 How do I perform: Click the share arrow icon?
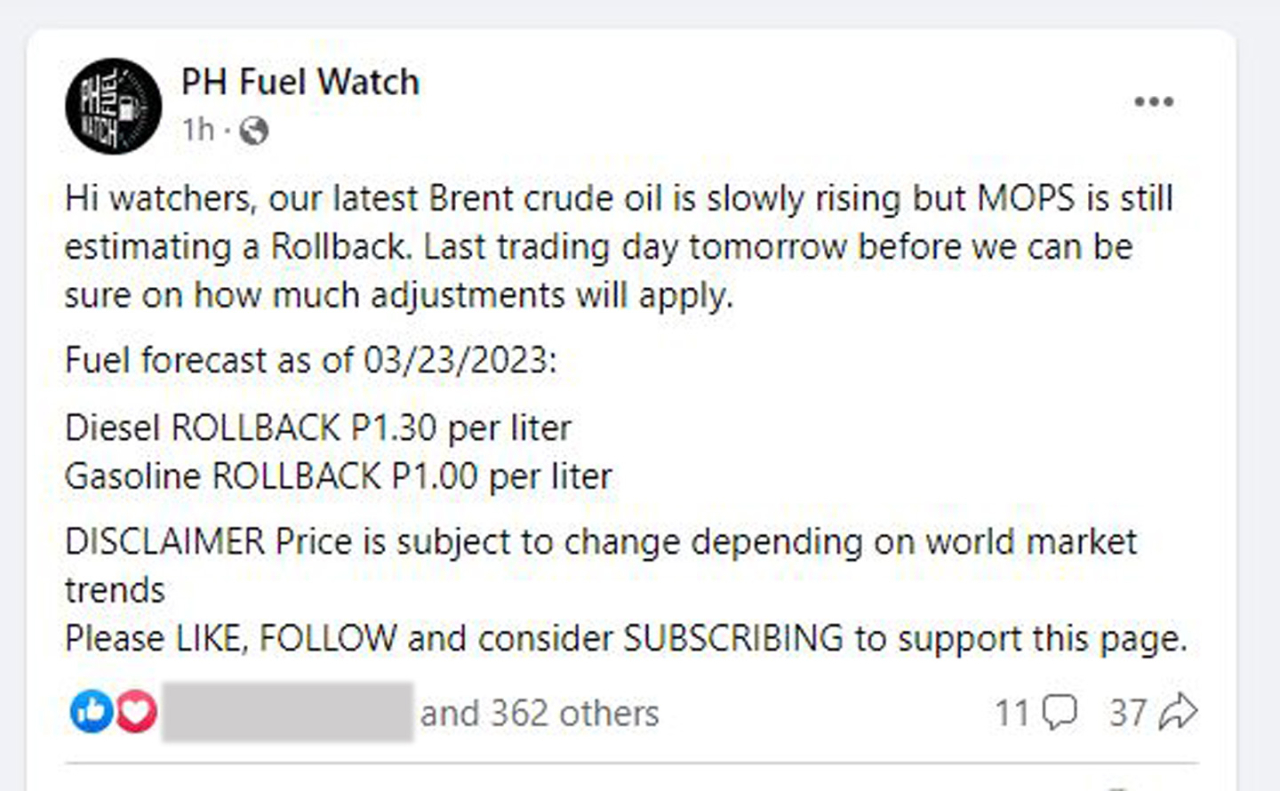click(1180, 712)
